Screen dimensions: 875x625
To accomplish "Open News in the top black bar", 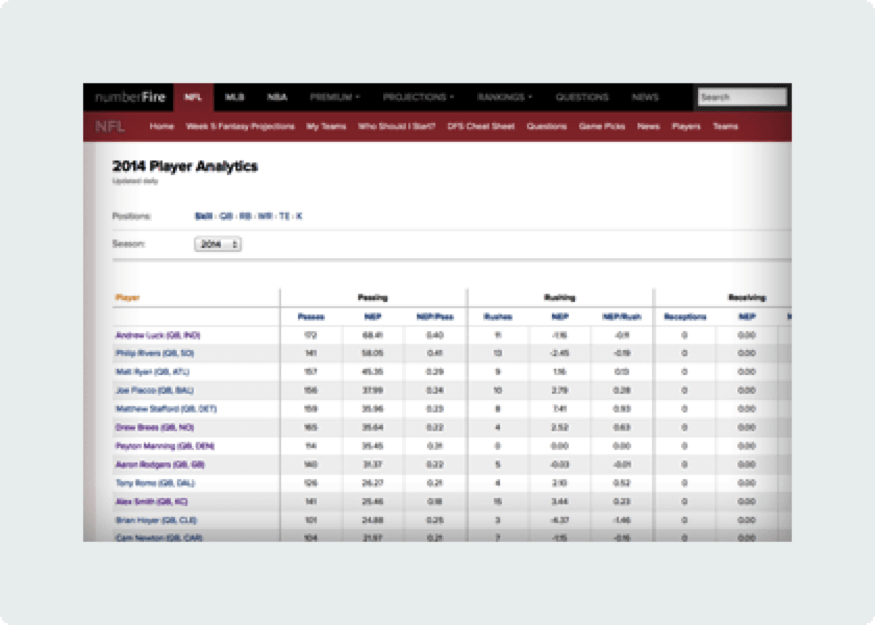I will click(x=645, y=97).
